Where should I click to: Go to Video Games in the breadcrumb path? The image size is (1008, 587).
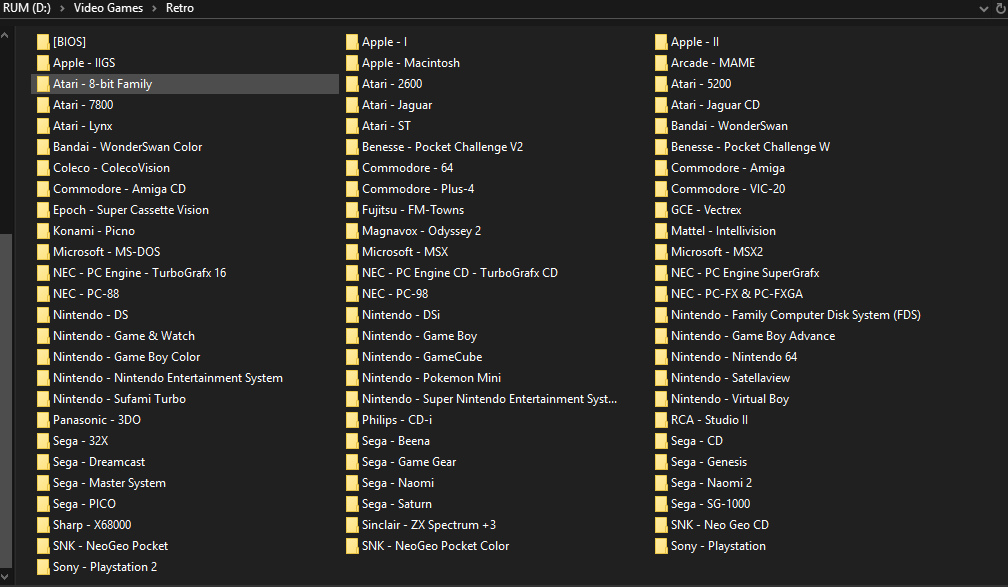pyautogui.click(x=107, y=9)
